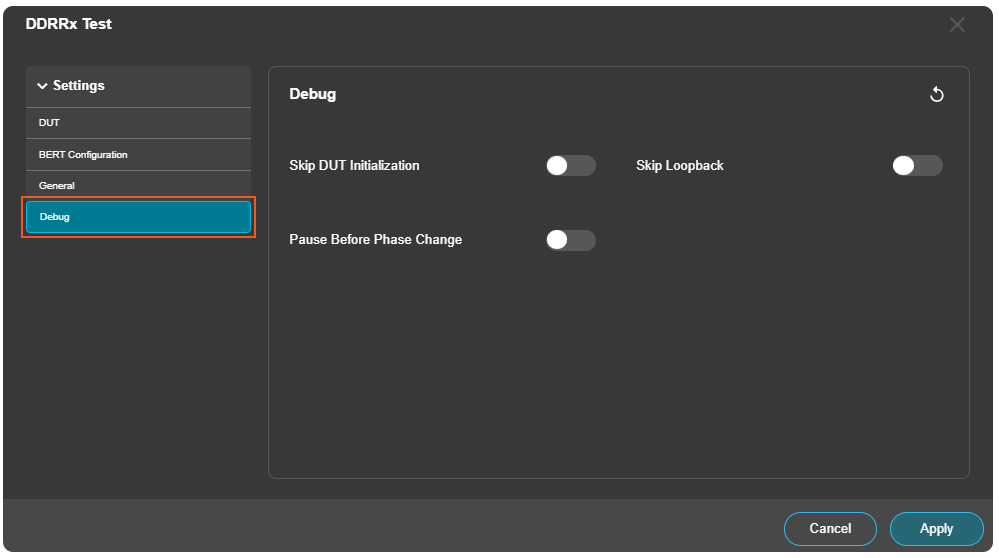Screen dimensions: 999x558
Task: Toggle Pause Before Phase Change on
Action: coord(570,240)
